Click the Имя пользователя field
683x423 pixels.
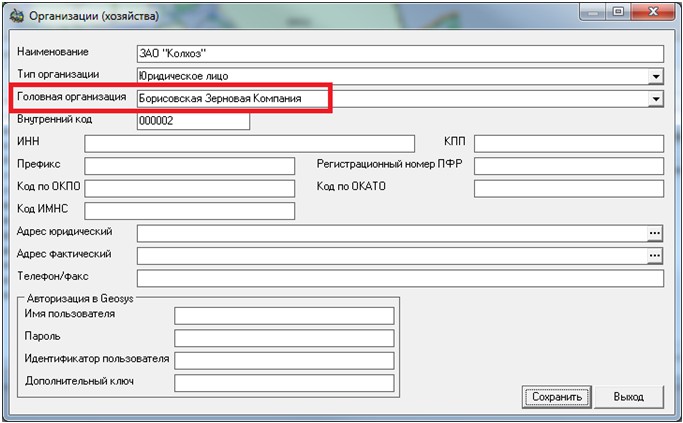click(x=284, y=316)
